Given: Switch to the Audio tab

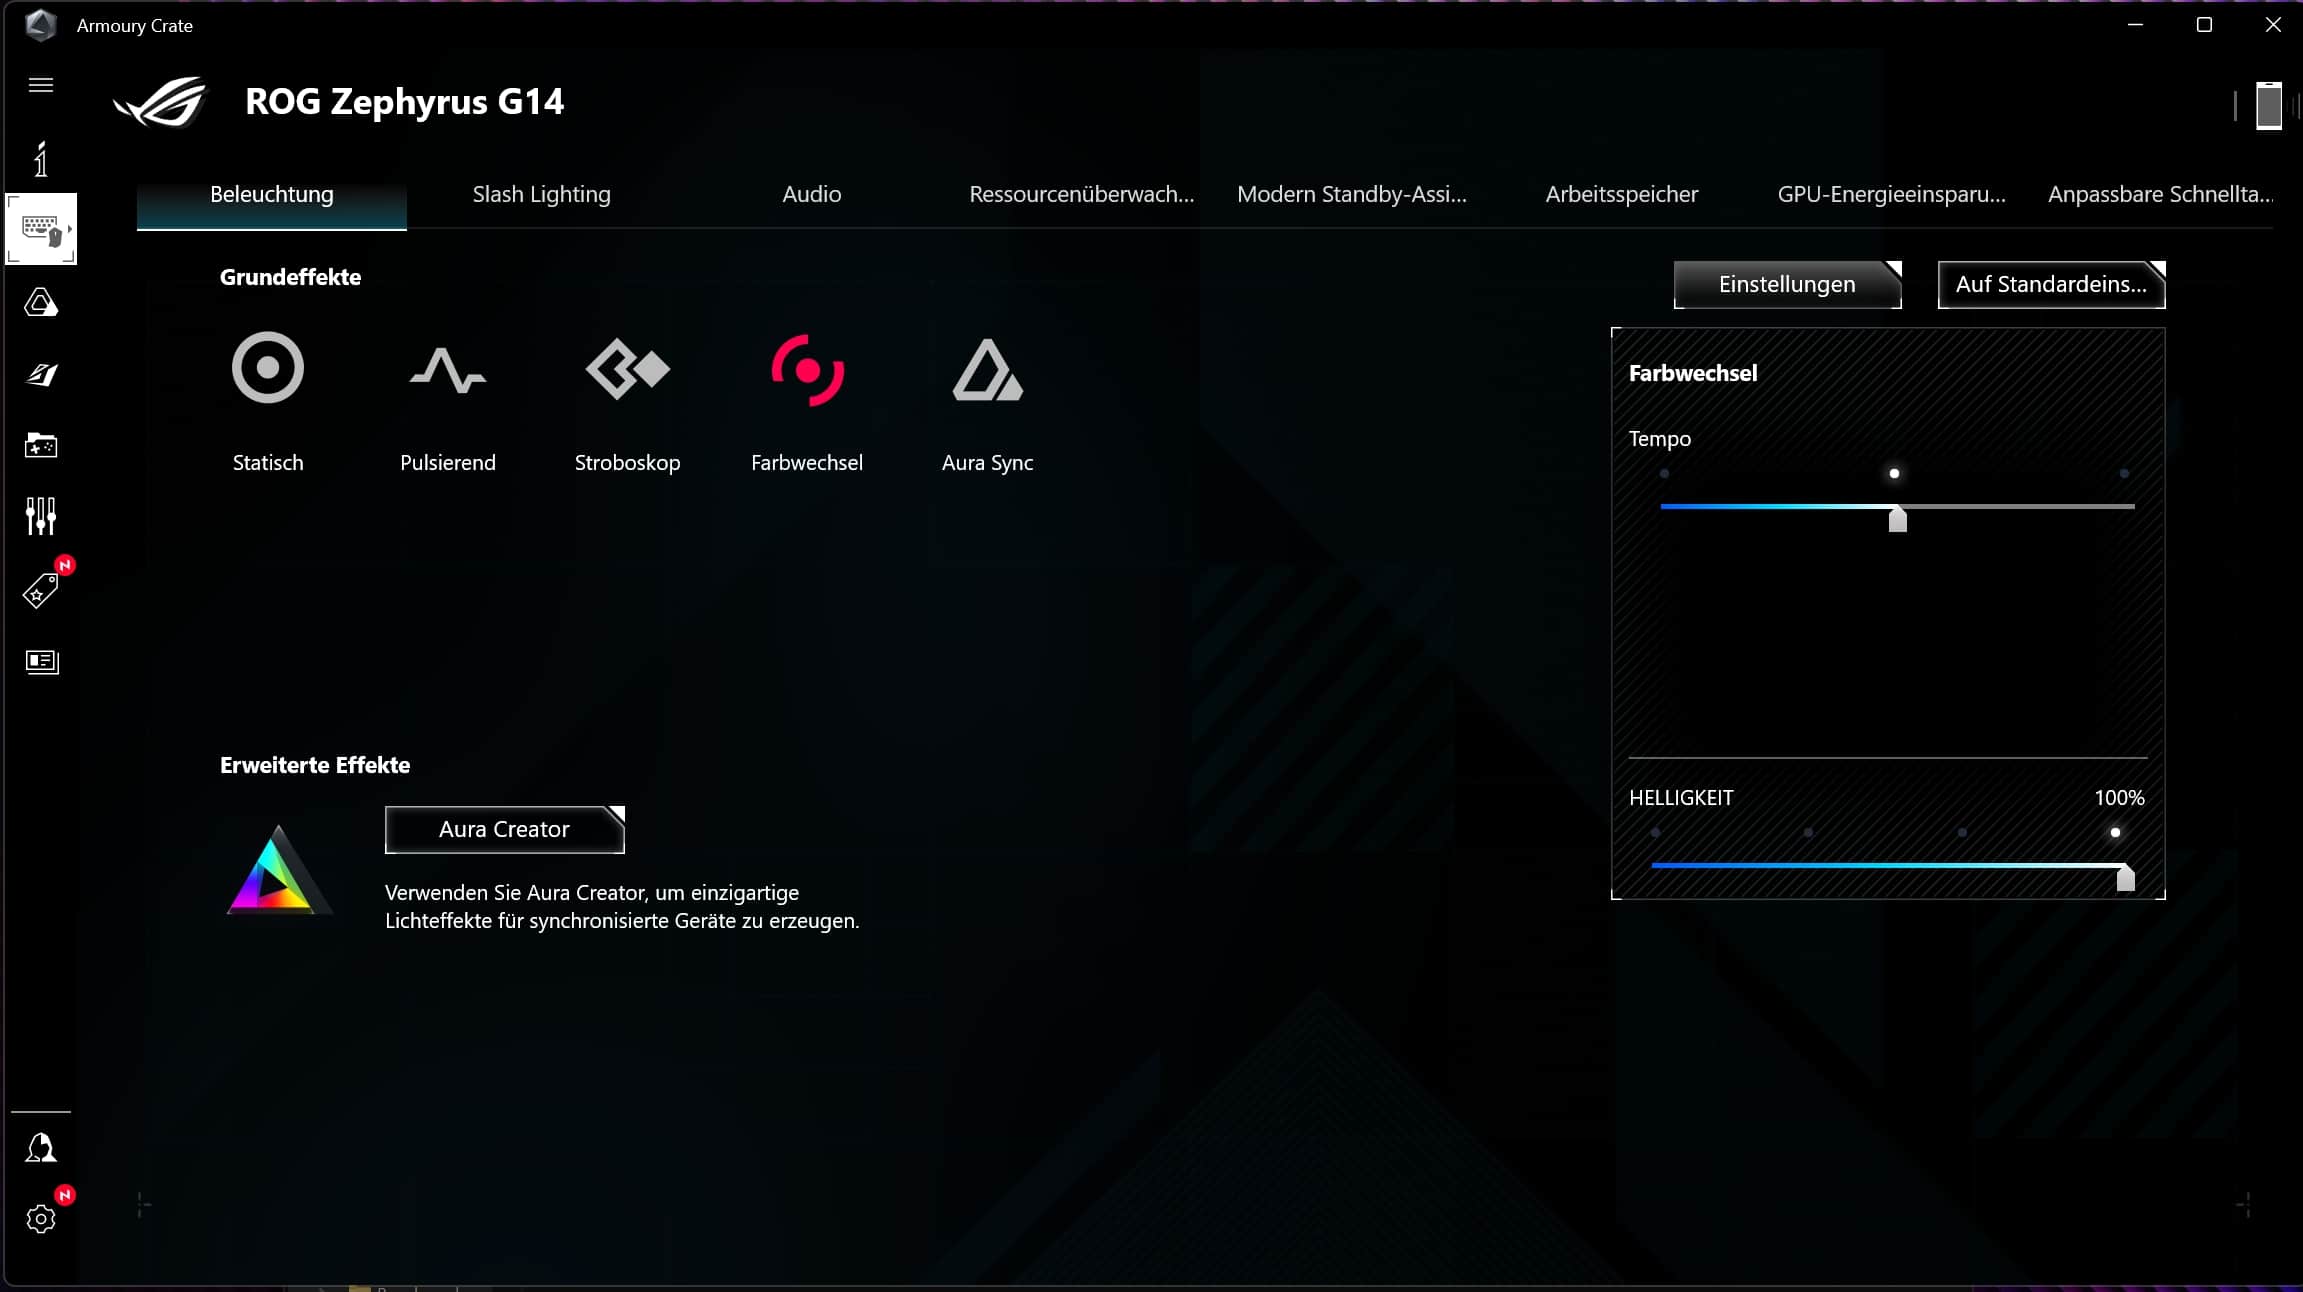Looking at the screenshot, I should pyautogui.click(x=811, y=194).
